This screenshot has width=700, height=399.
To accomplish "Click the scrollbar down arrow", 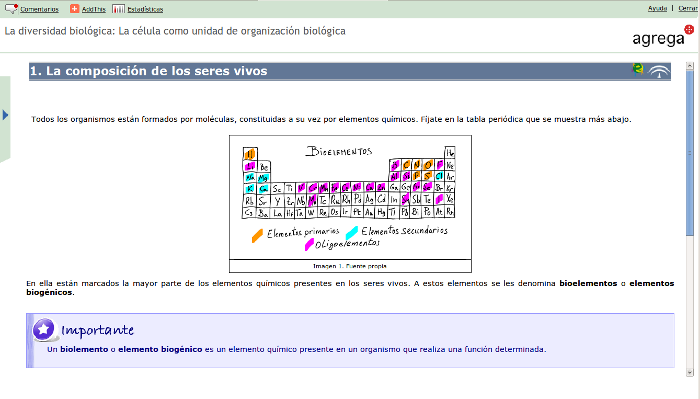I will click(690, 372).
